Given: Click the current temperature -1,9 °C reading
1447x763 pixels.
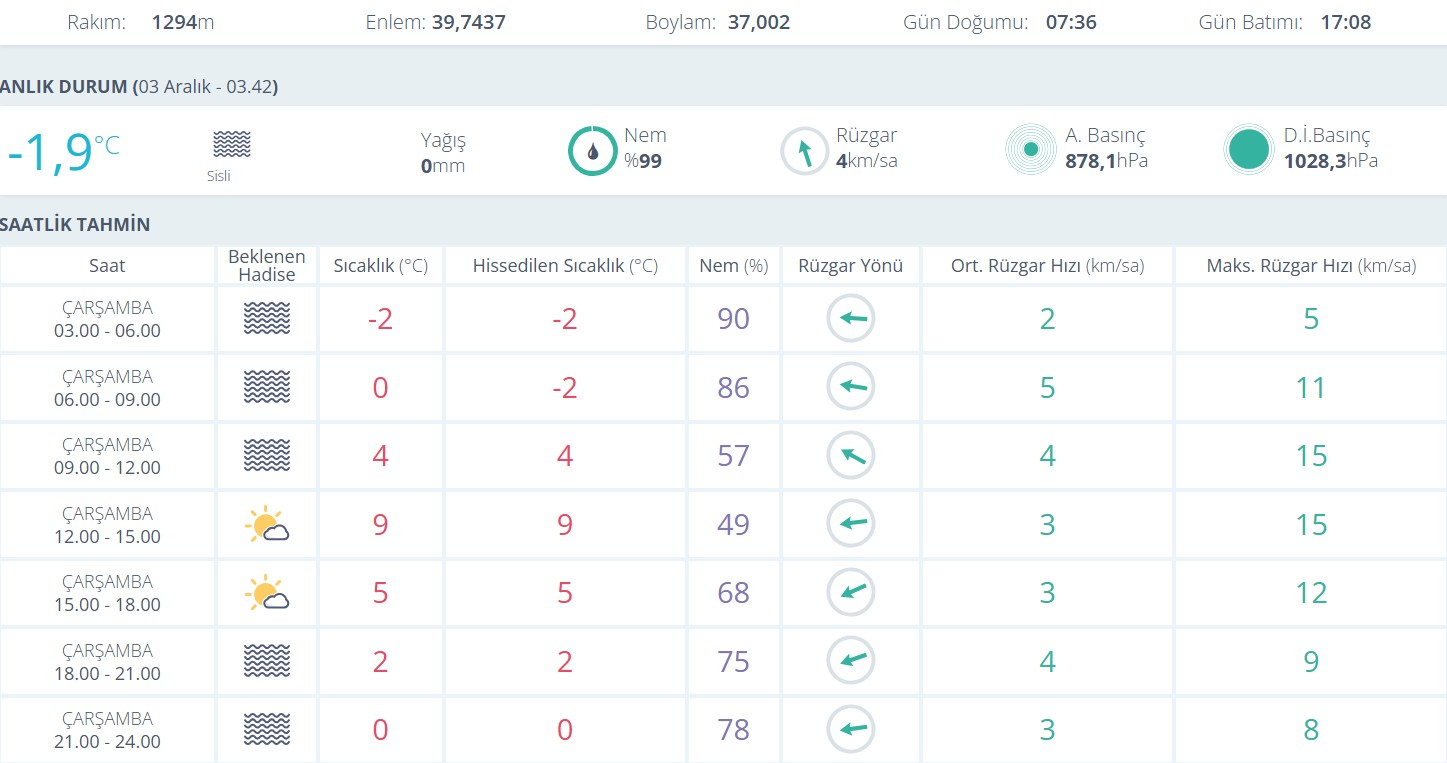Looking at the screenshot, I should (x=62, y=152).
